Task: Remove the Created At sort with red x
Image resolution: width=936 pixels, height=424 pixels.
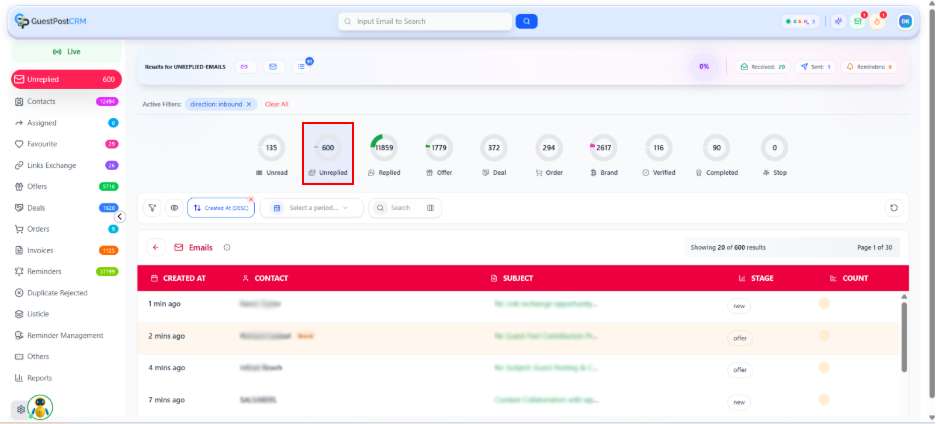Action: click(x=251, y=199)
